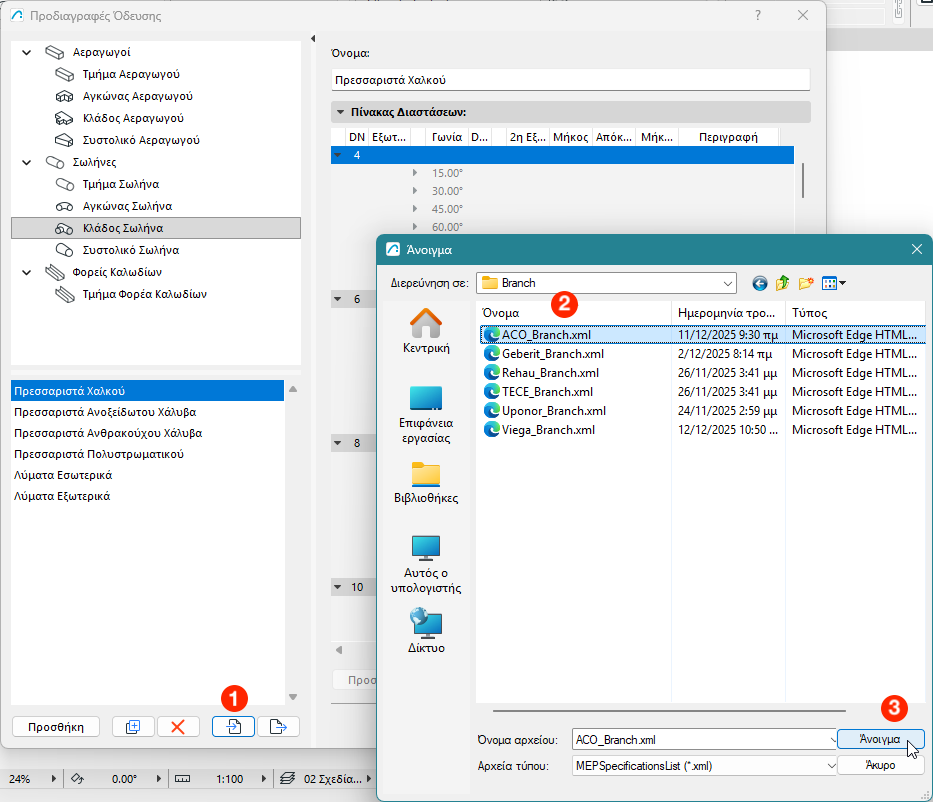Screen dimensions: 933x802
Task: Select Geberit_Branch.xml file
Action: click(x=553, y=353)
